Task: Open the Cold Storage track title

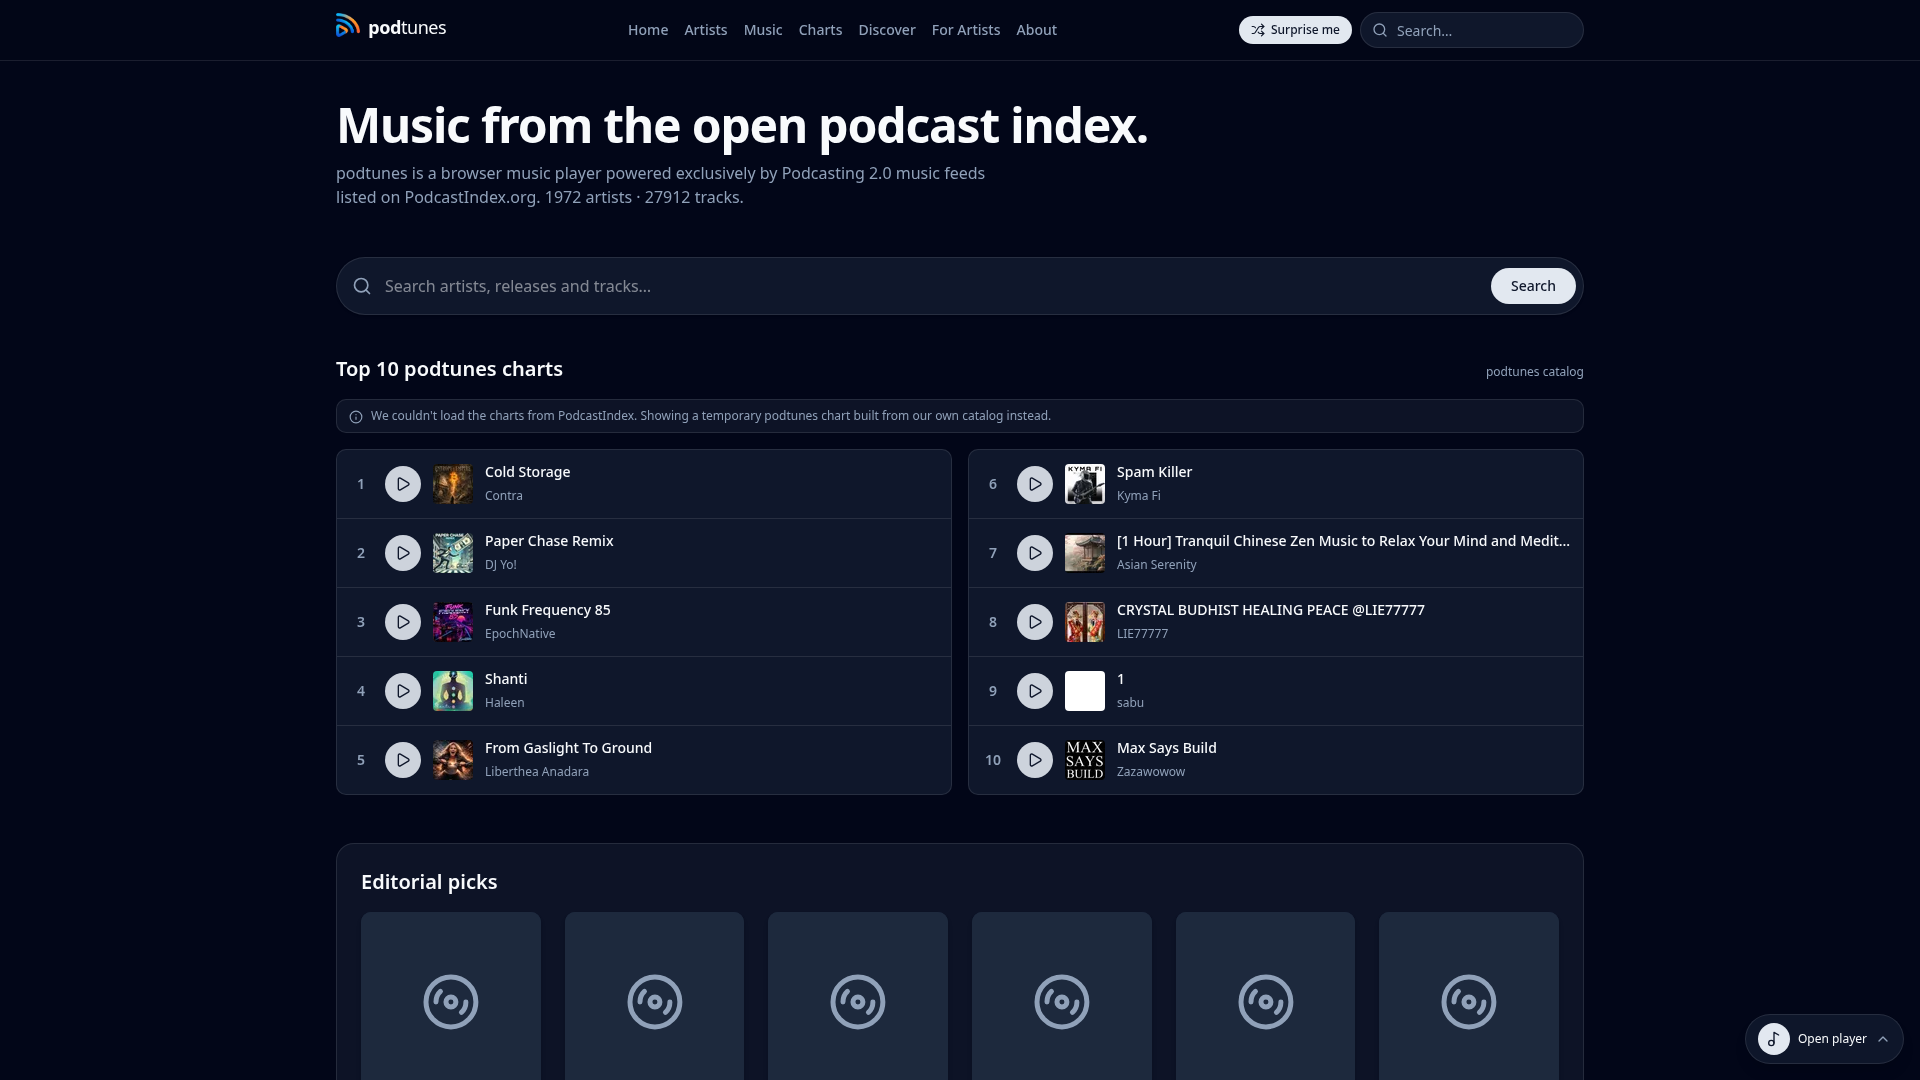Action: 527,472
